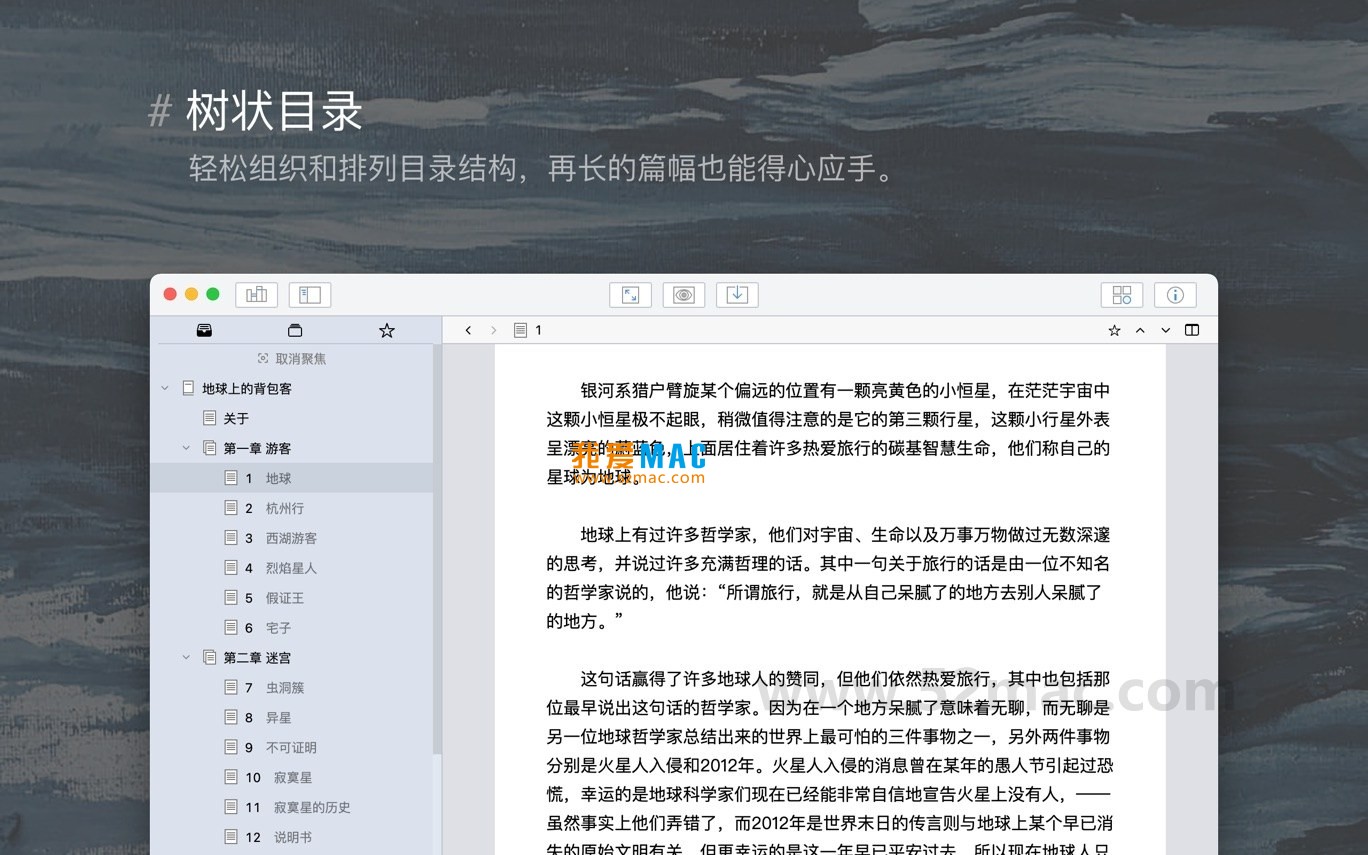Collapse the 地球上的背包客 tree node
Screen dimensions: 1368x855
(x=165, y=388)
